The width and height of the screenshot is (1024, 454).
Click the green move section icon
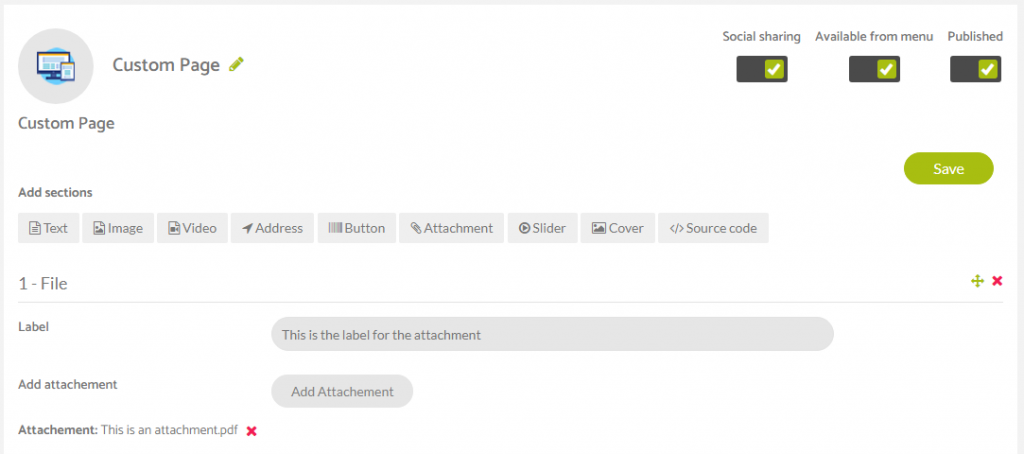pyautogui.click(x=977, y=281)
